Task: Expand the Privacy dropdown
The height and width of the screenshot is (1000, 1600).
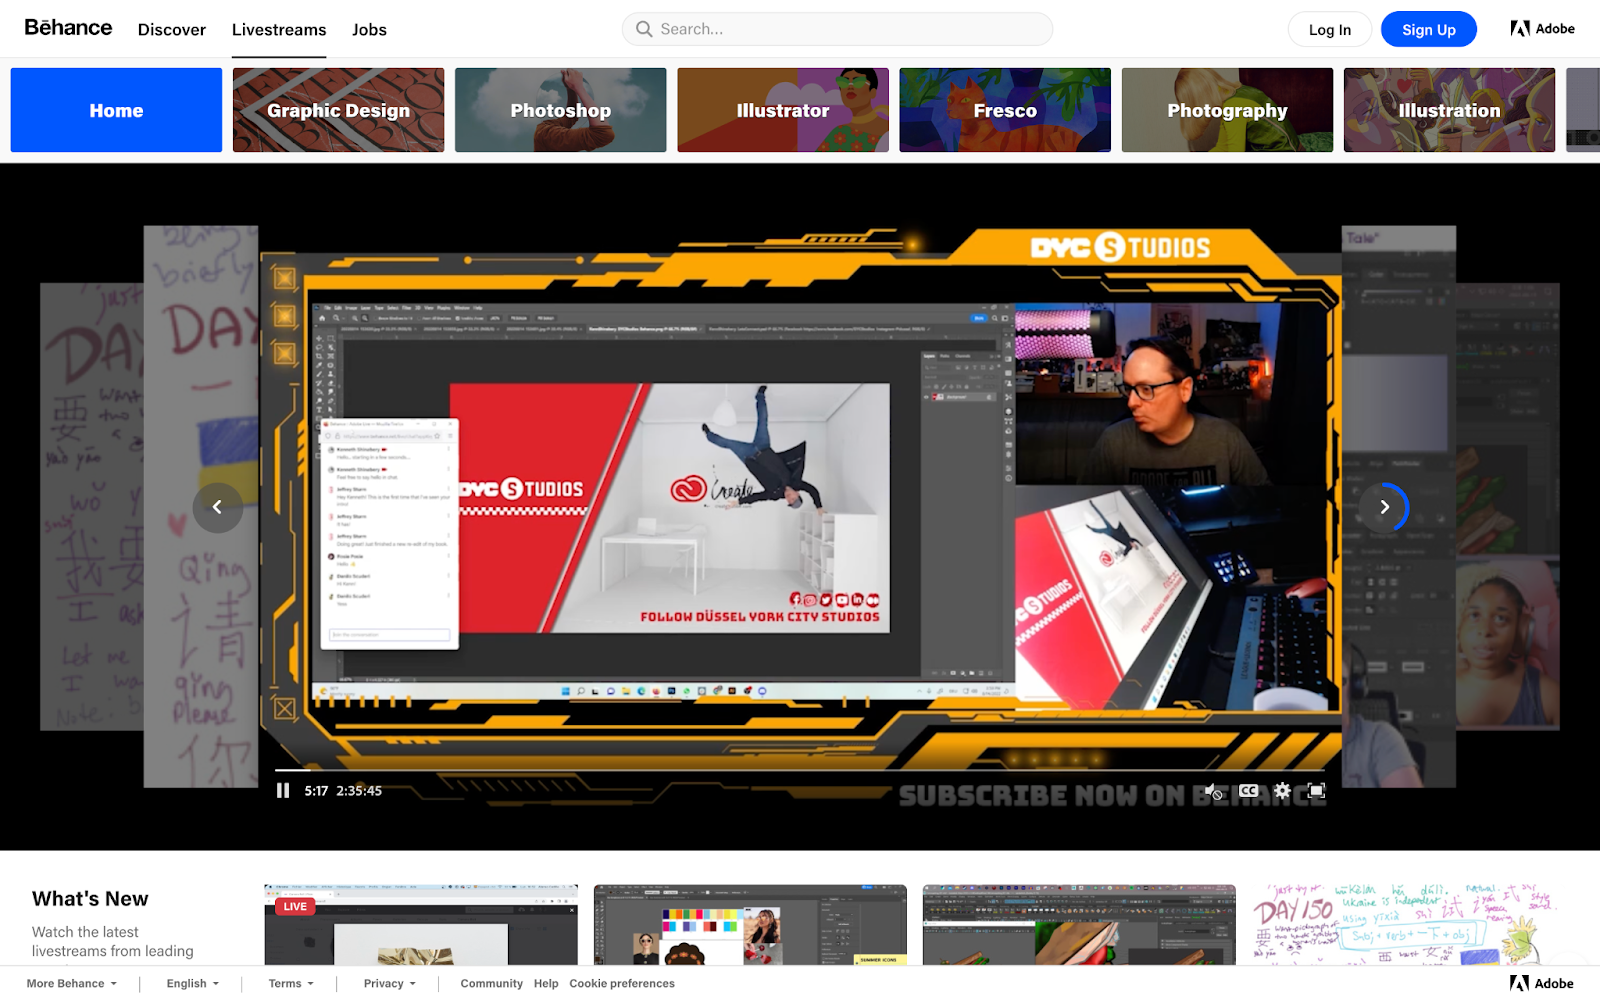Action: pos(390,984)
